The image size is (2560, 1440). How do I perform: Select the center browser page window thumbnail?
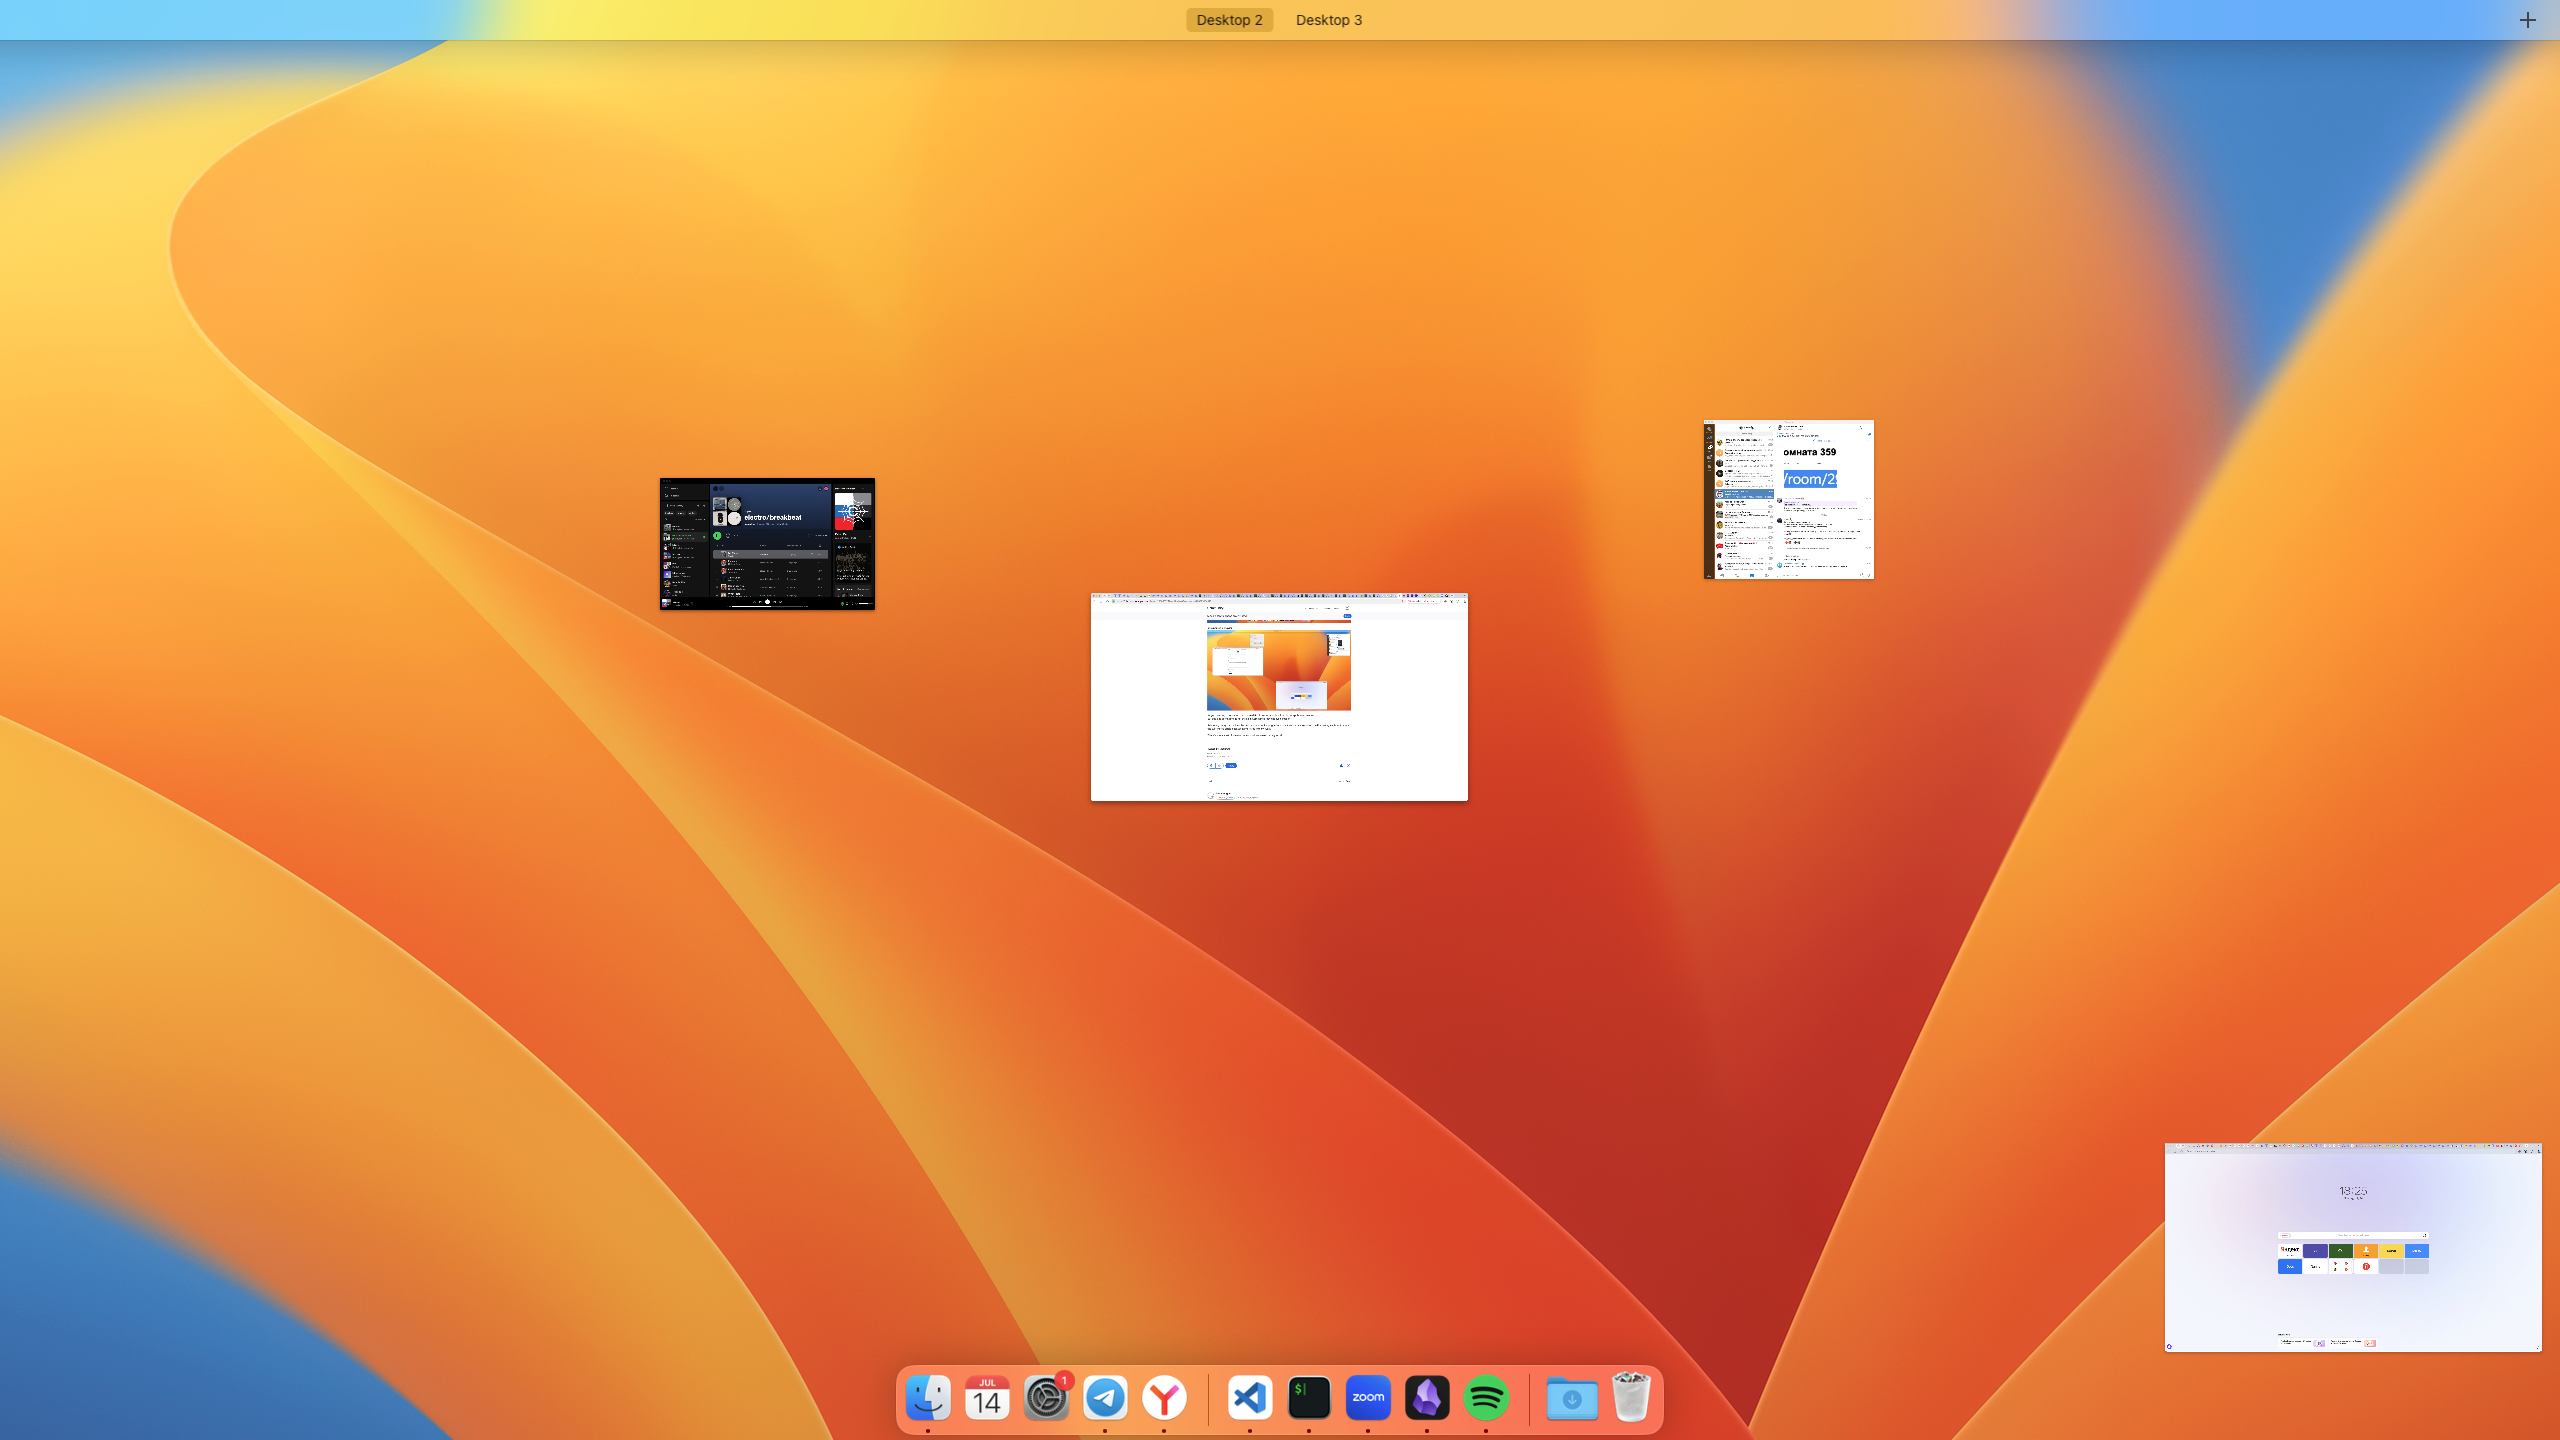tap(1279, 697)
